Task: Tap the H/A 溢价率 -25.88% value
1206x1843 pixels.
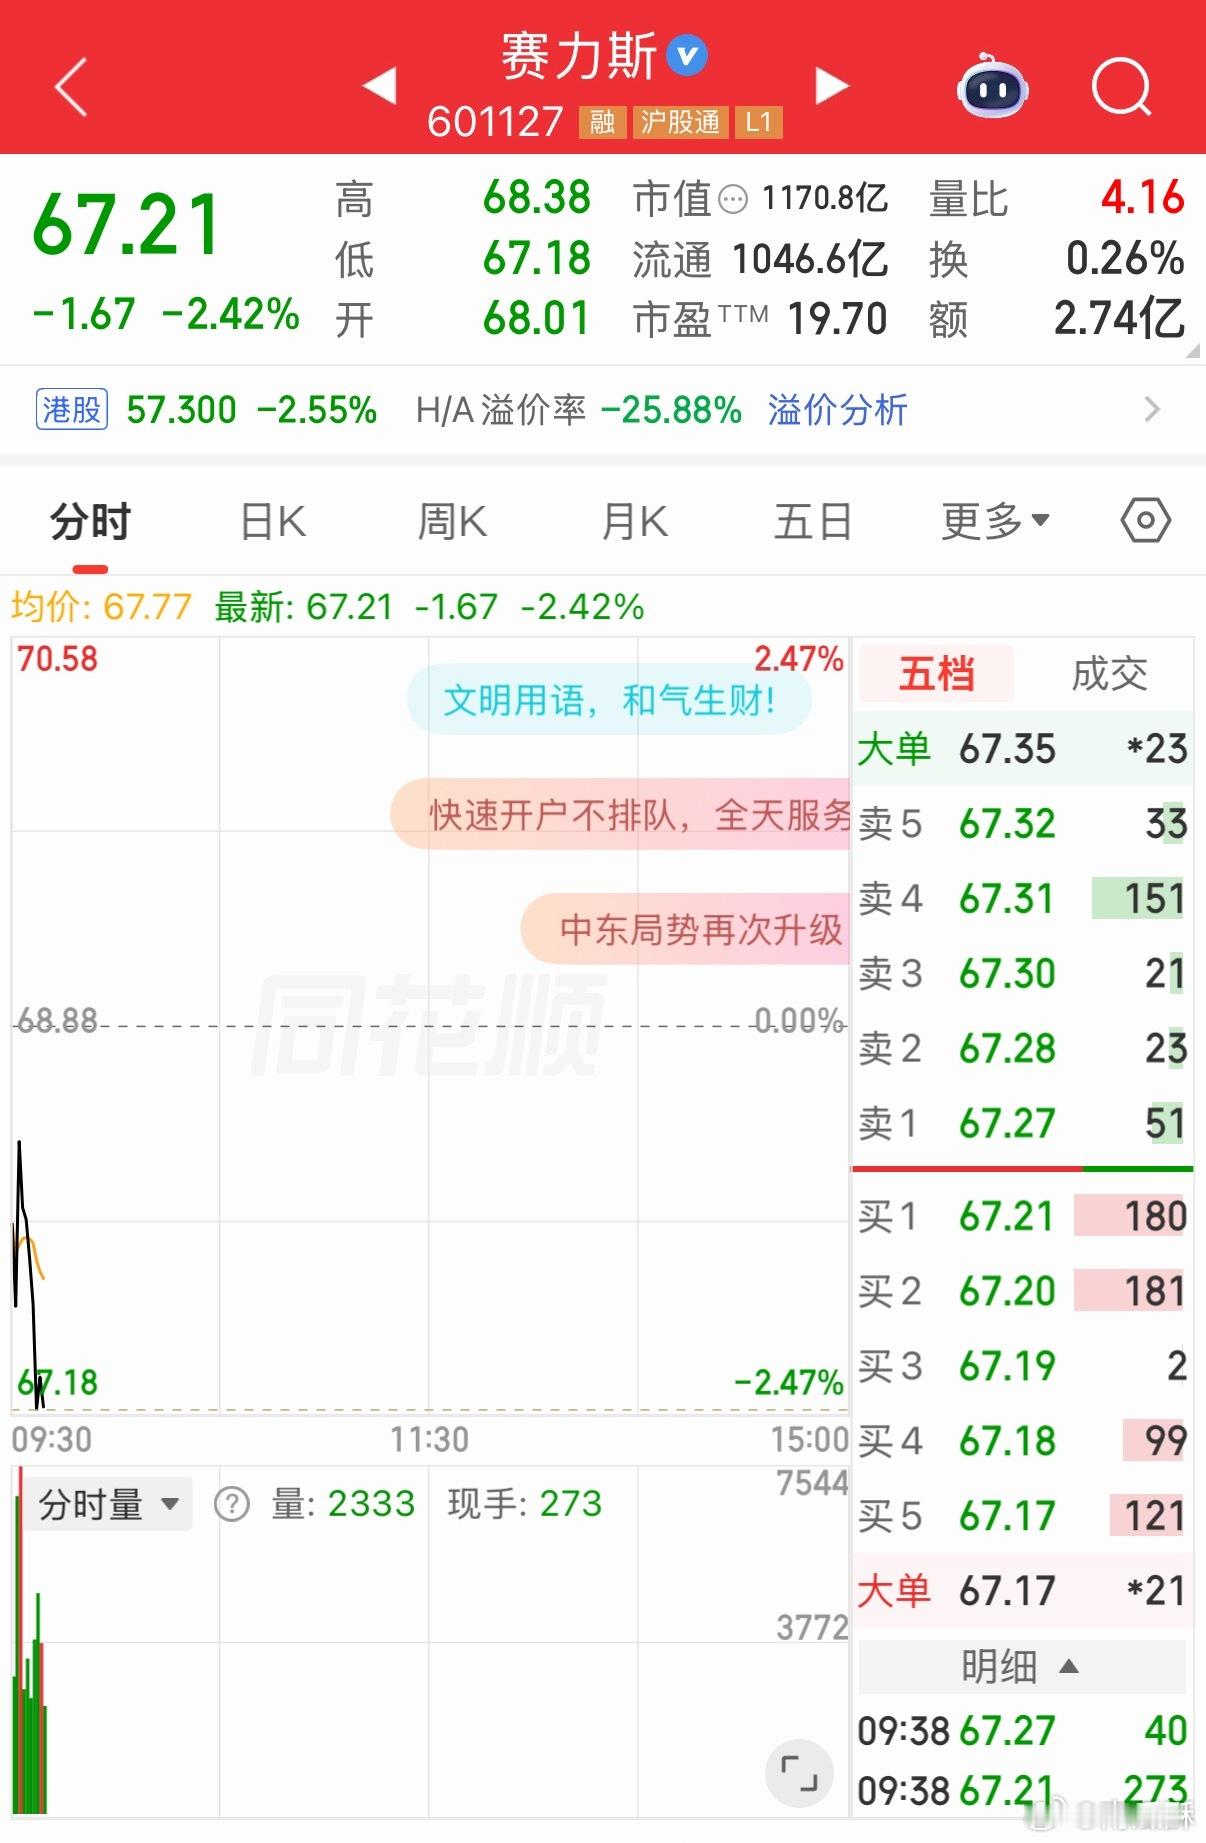Action: (x=671, y=410)
